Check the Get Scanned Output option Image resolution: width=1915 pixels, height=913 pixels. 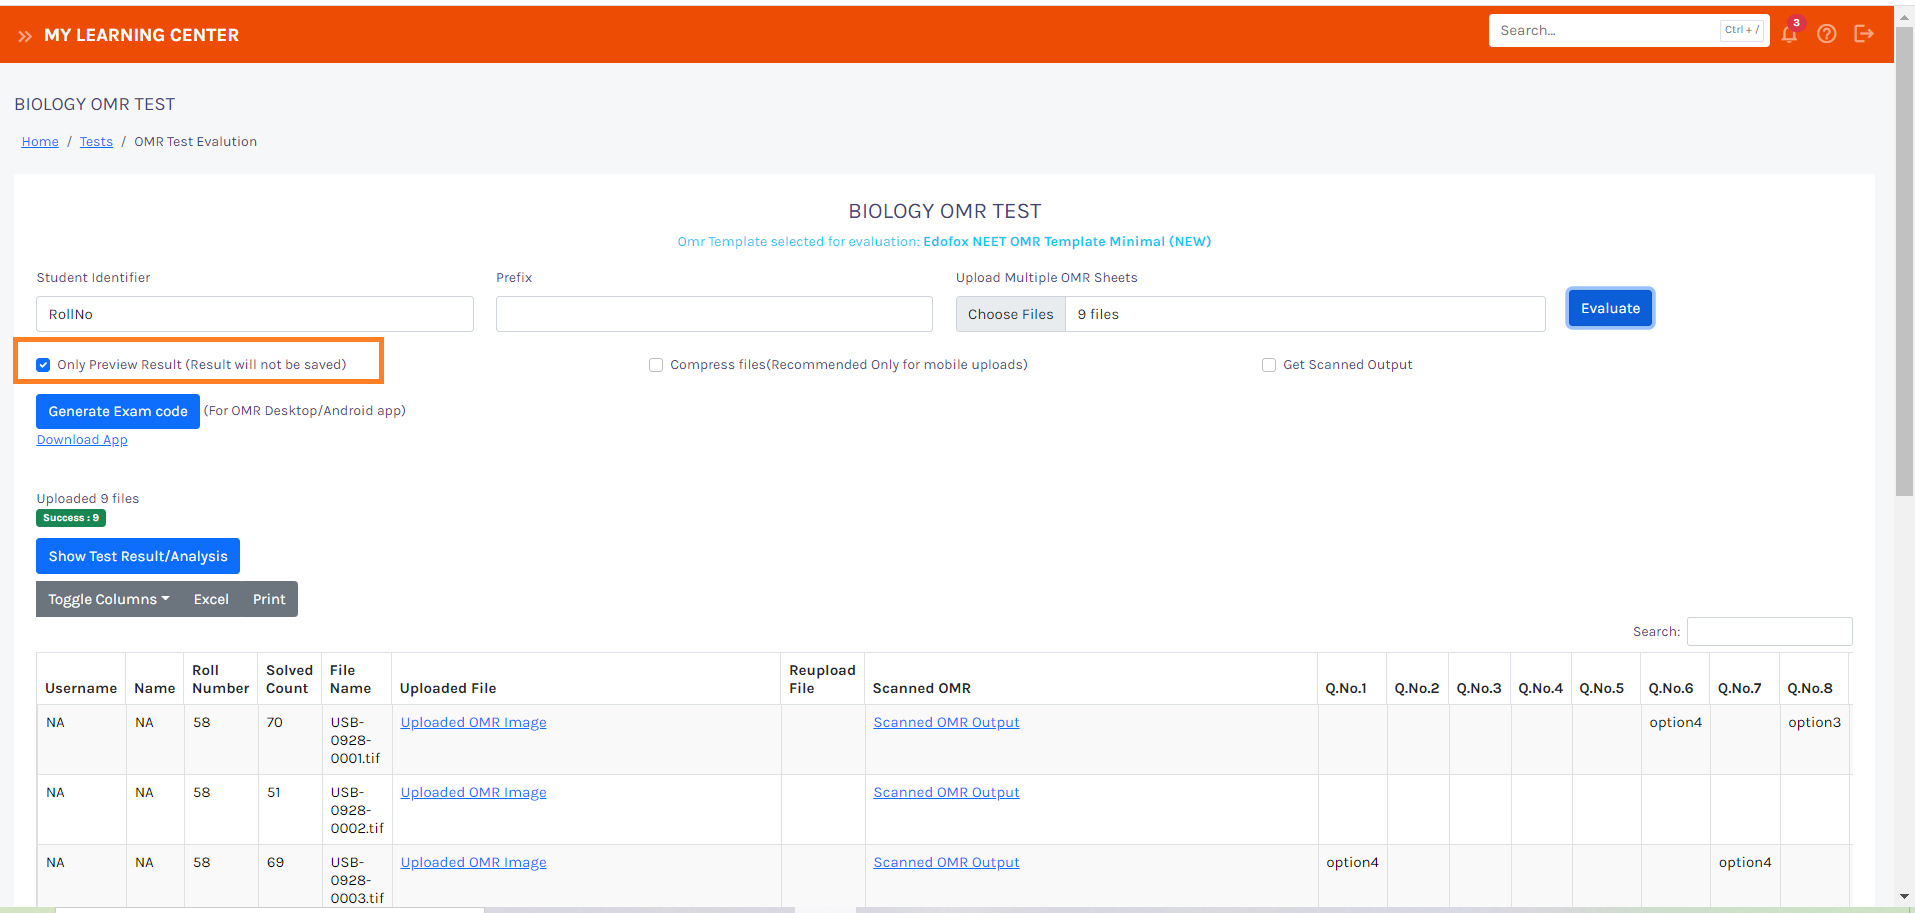click(1269, 365)
